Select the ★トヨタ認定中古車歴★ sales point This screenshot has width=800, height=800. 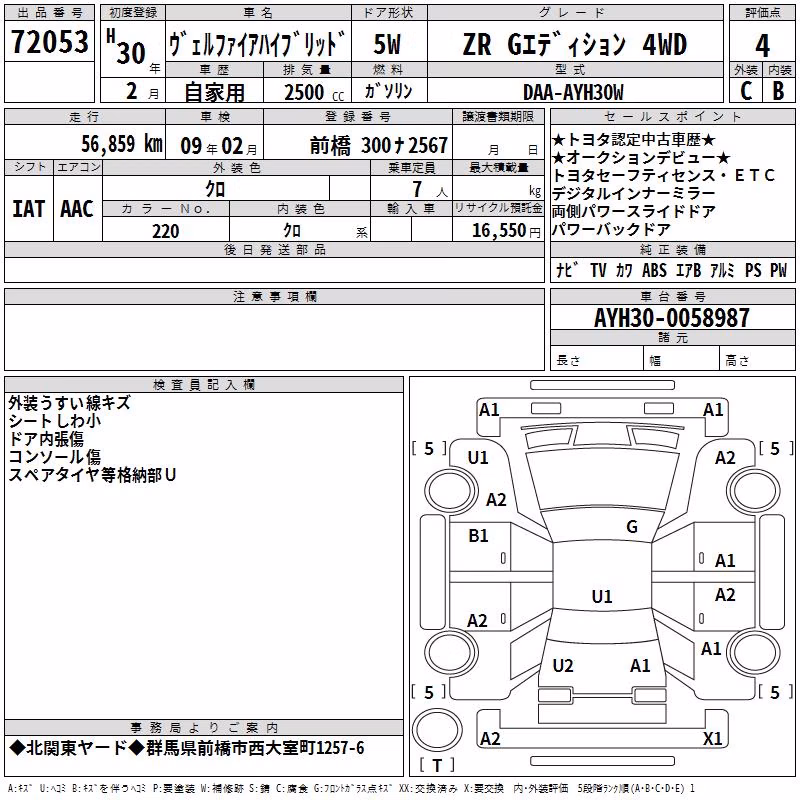pos(634,139)
